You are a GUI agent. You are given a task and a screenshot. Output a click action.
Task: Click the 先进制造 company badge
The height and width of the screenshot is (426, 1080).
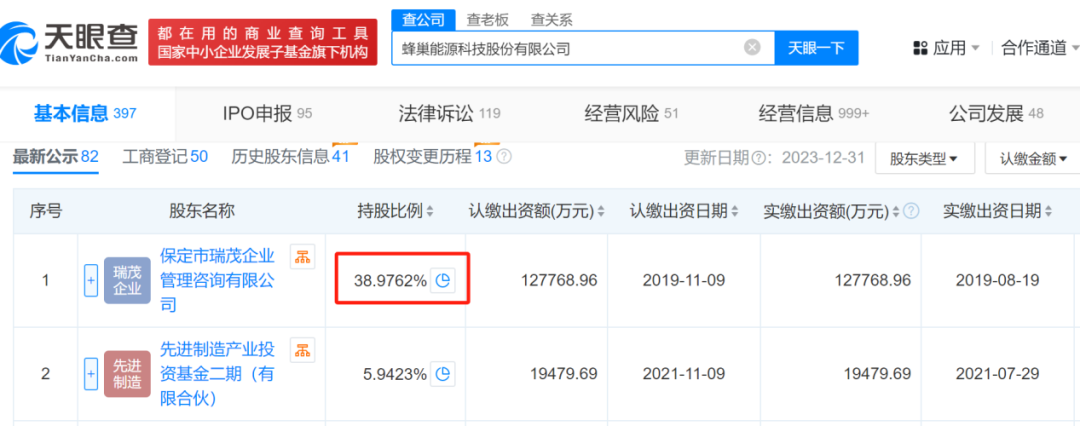[127, 374]
